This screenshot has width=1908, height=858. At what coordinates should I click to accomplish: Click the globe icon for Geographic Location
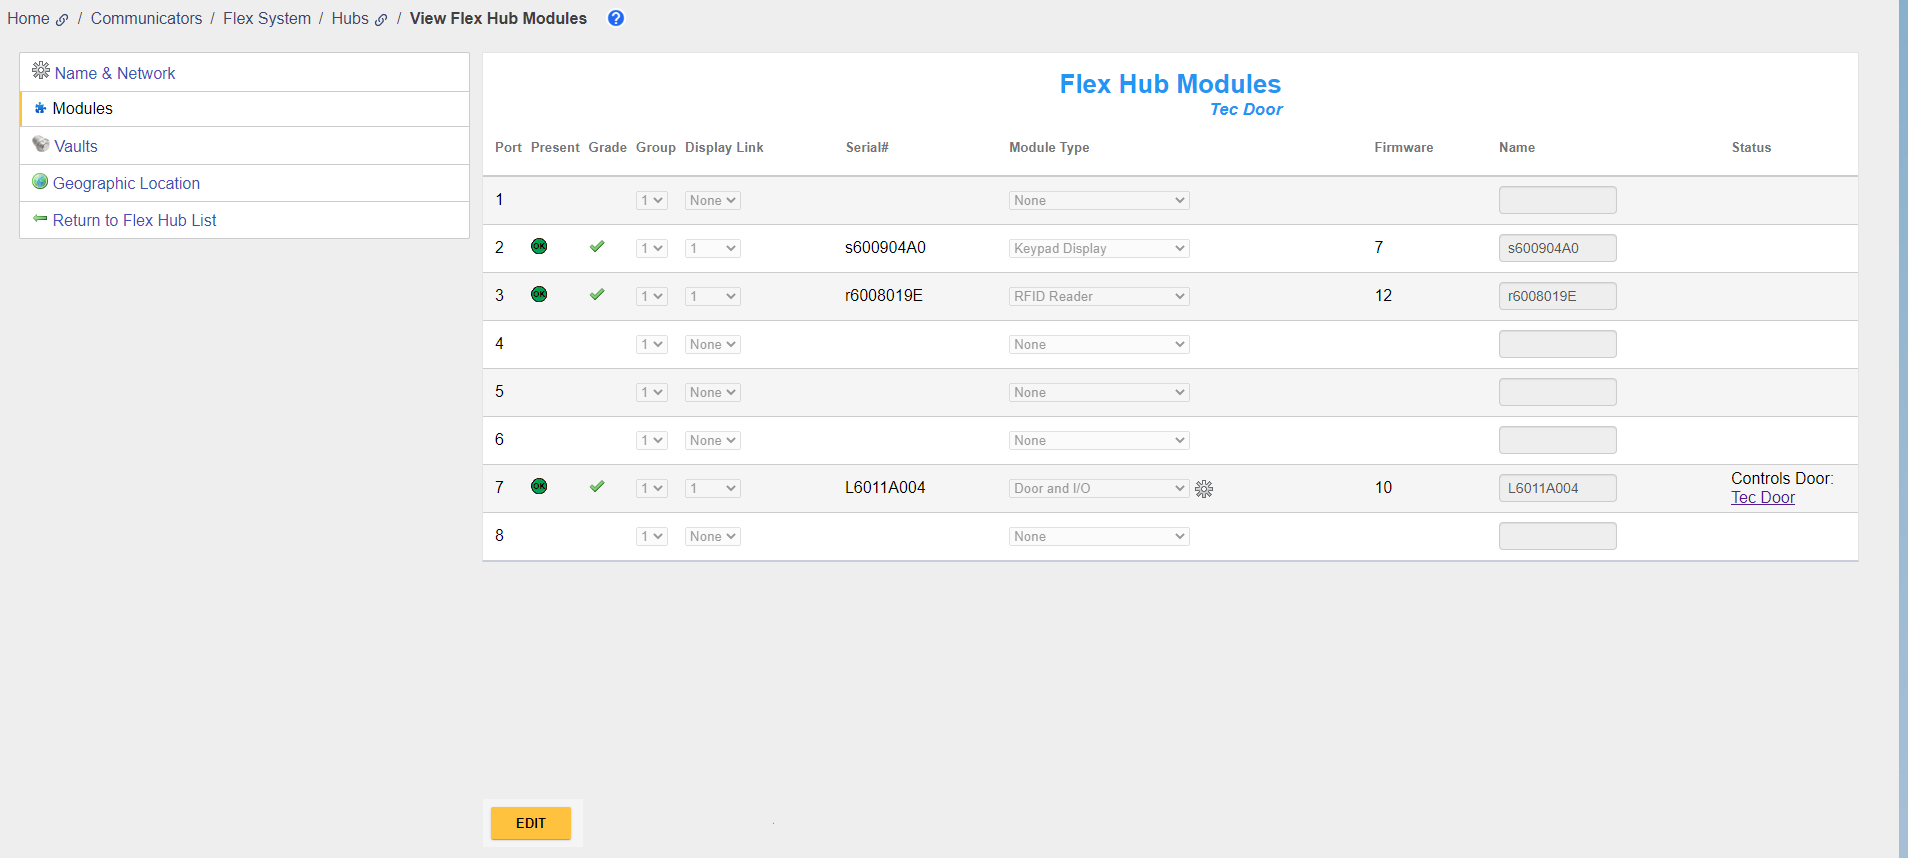point(40,182)
